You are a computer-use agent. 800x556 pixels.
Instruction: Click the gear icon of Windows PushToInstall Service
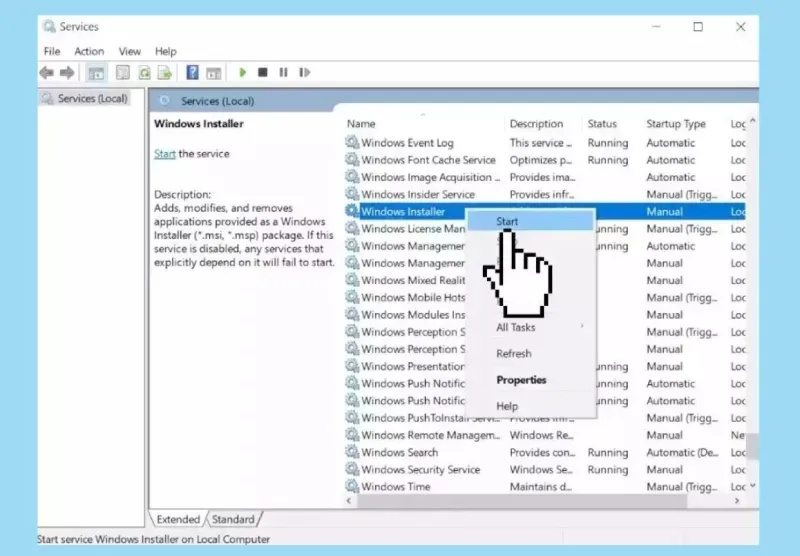[352, 417]
